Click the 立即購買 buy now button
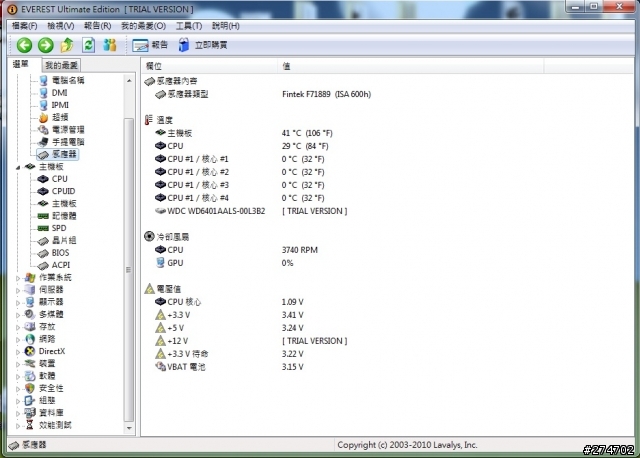Image resolution: width=640 pixels, height=458 pixels. [x=203, y=45]
